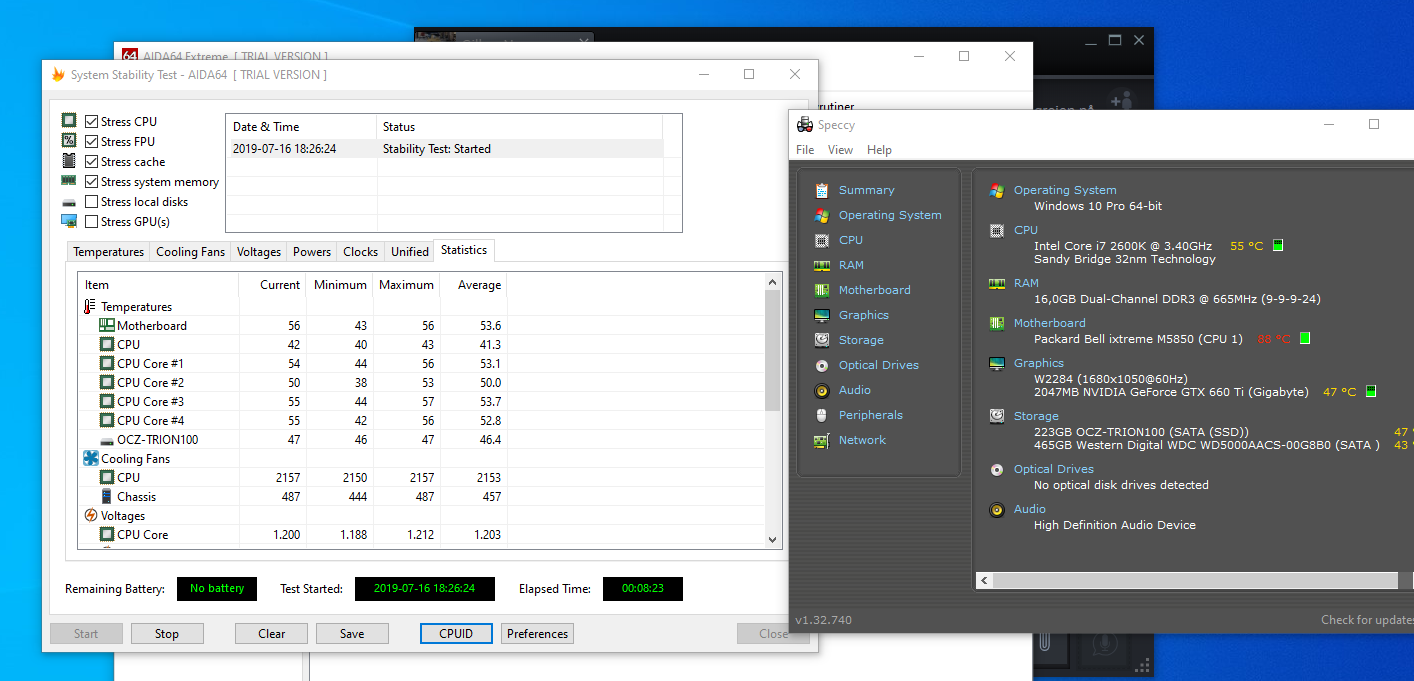This screenshot has width=1414, height=681.
Task: Click the Temperatures thermometer icon in Statistics
Action: pos(90,307)
